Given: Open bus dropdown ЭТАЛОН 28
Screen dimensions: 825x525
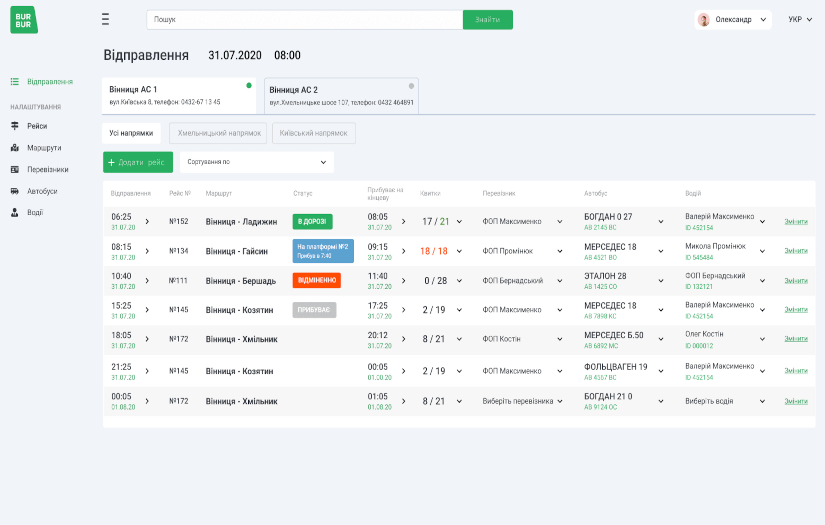Looking at the screenshot, I should pos(661,281).
